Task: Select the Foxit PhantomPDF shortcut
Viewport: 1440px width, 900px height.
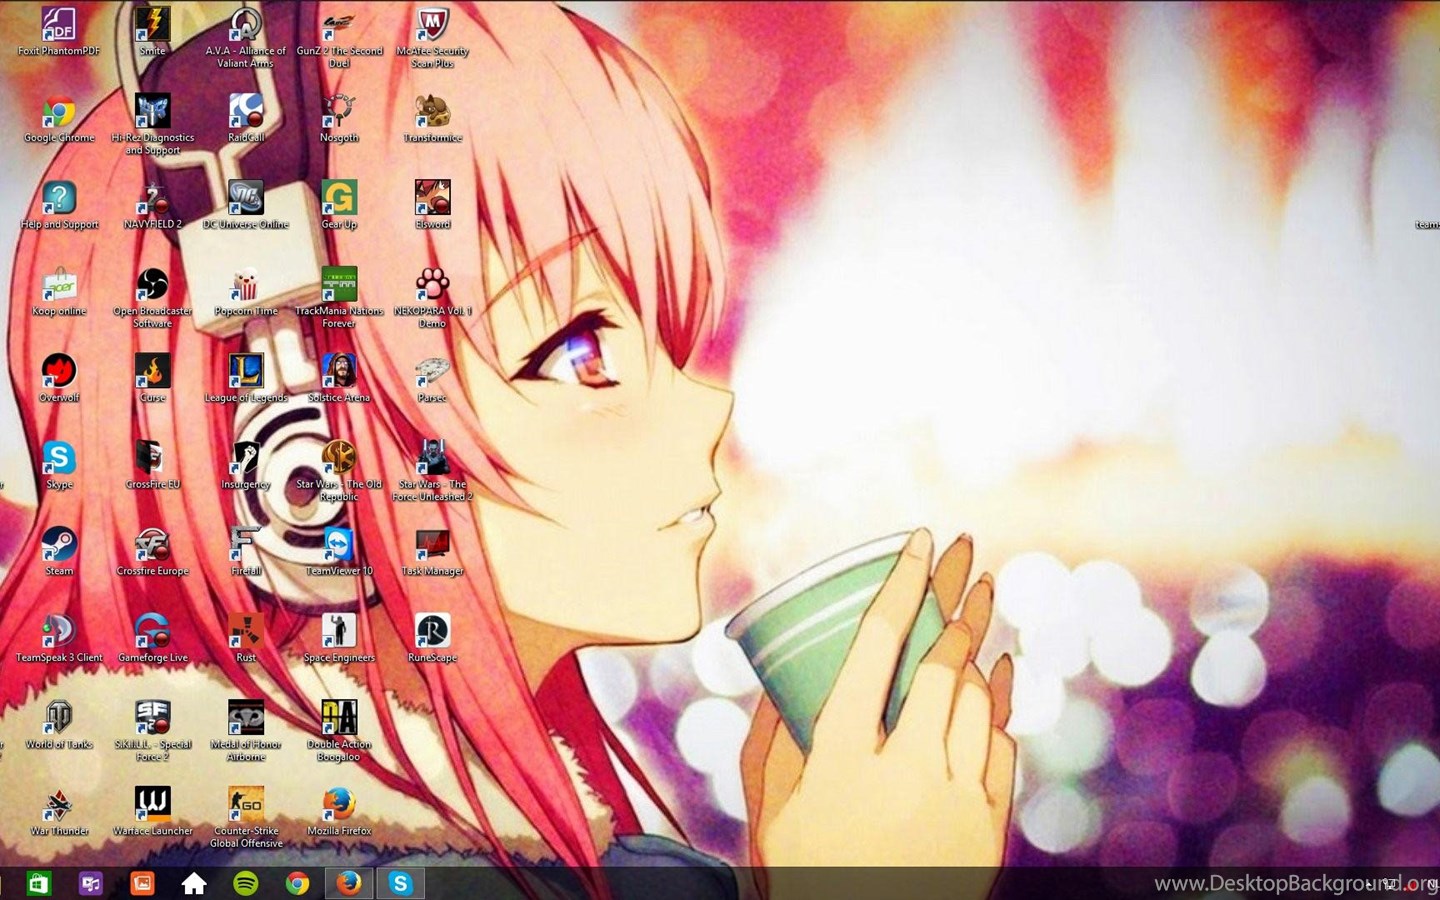Action: point(59,25)
